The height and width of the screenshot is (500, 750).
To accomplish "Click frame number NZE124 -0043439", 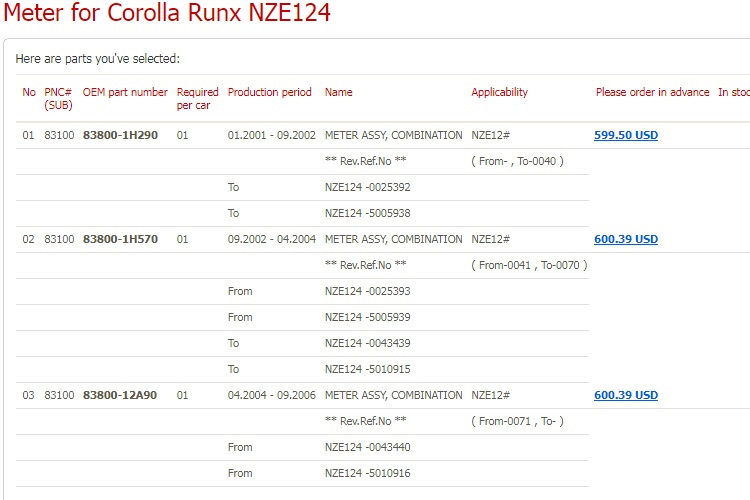I will pyautogui.click(x=367, y=343).
